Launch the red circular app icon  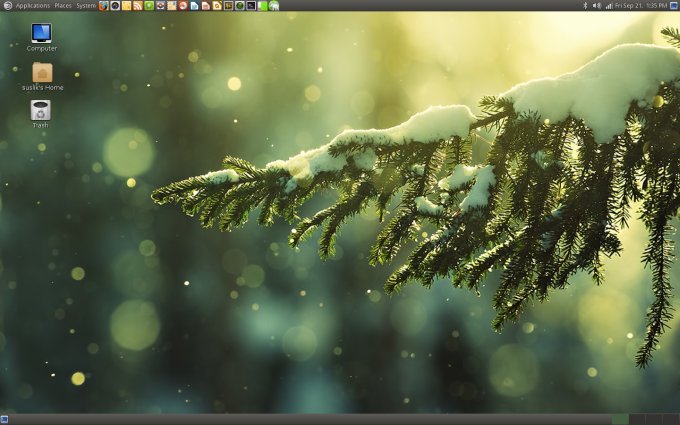tap(183, 6)
